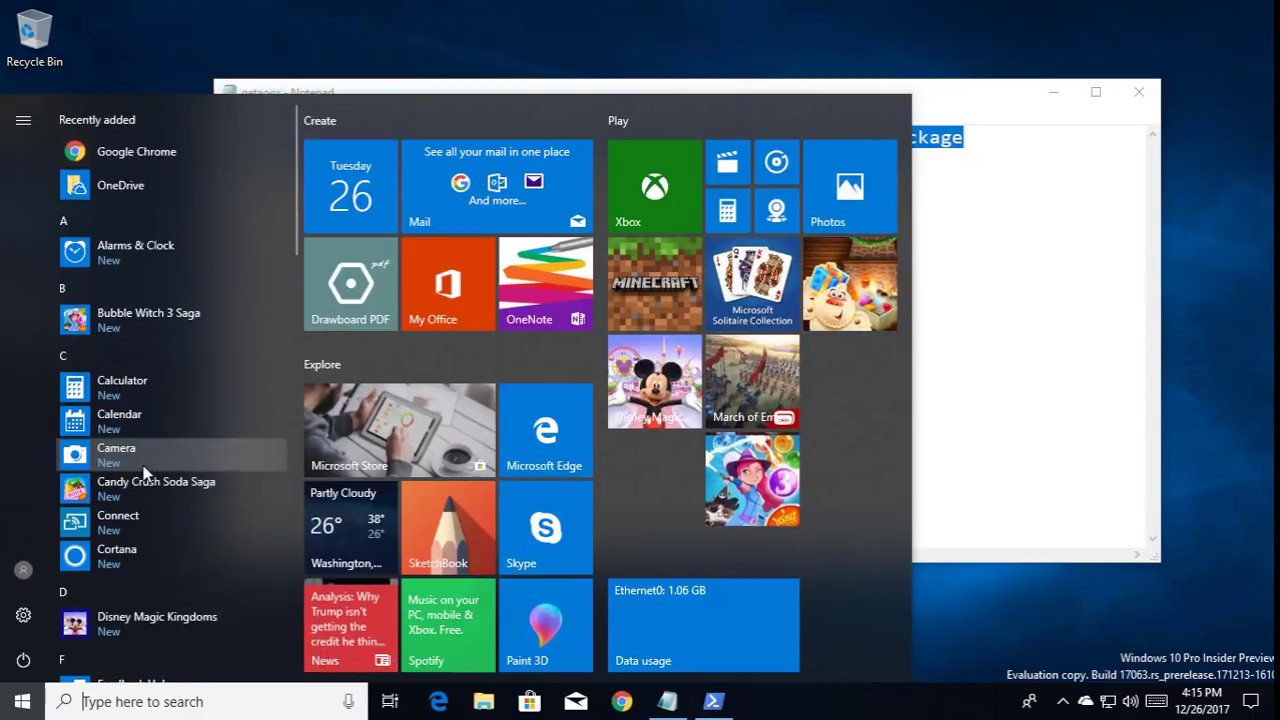This screenshot has height=720, width=1280.
Task: Open Settings gear in Start menu
Action: (x=23, y=615)
